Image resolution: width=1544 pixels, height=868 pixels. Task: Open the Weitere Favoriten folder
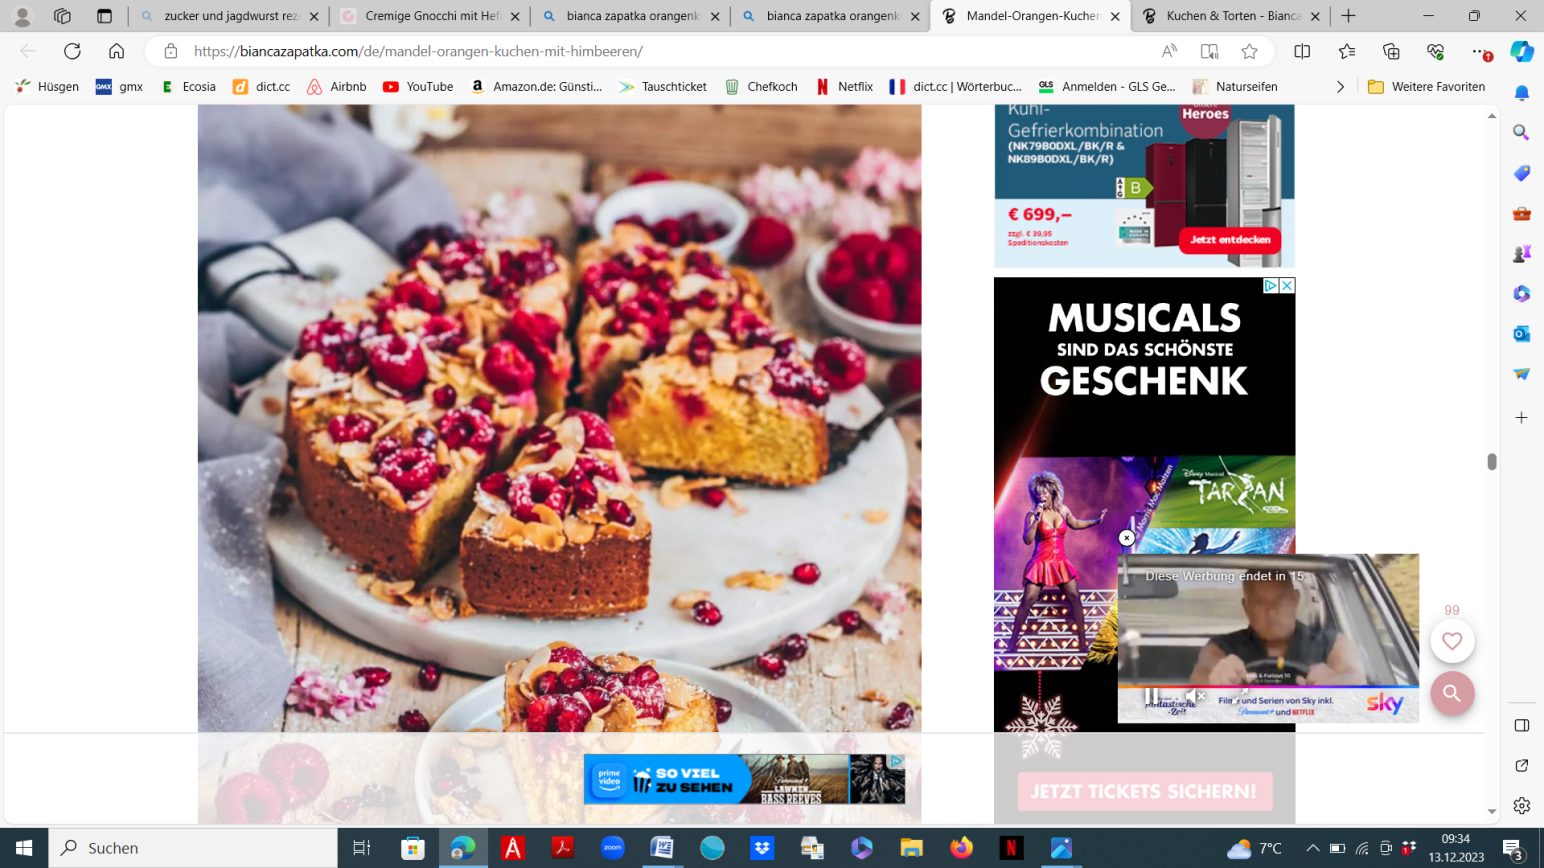pyautogui.click(x=1426, y=87)
